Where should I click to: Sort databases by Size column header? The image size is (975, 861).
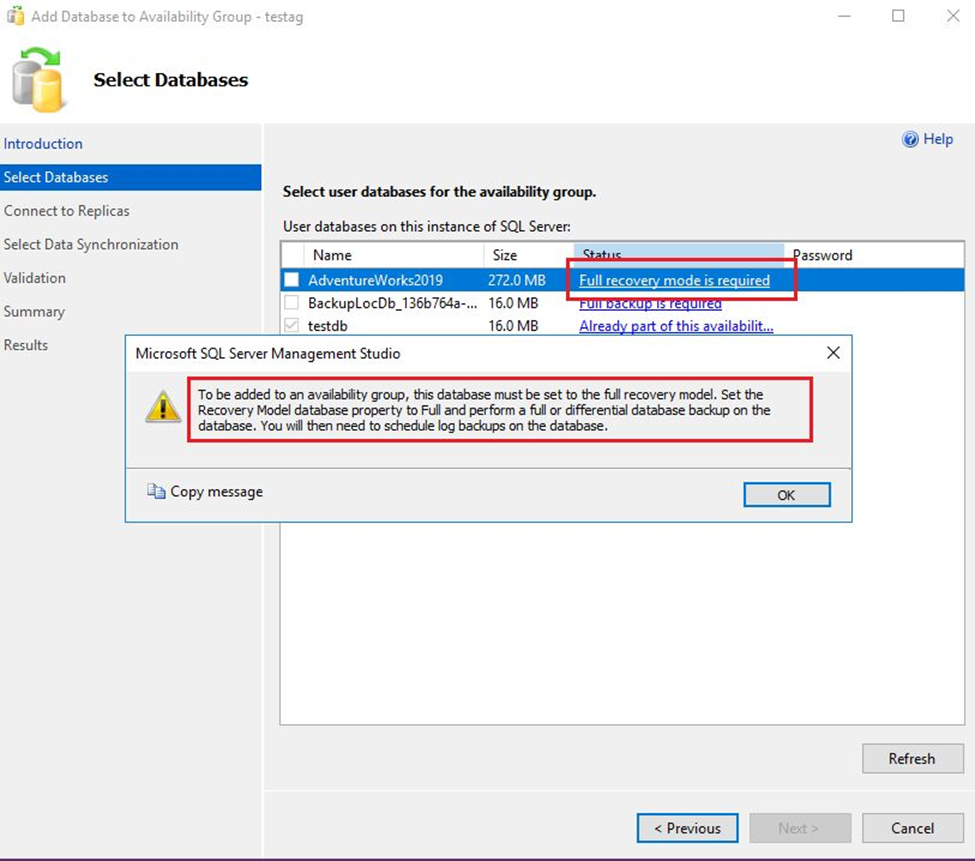(x=505, y=255)
